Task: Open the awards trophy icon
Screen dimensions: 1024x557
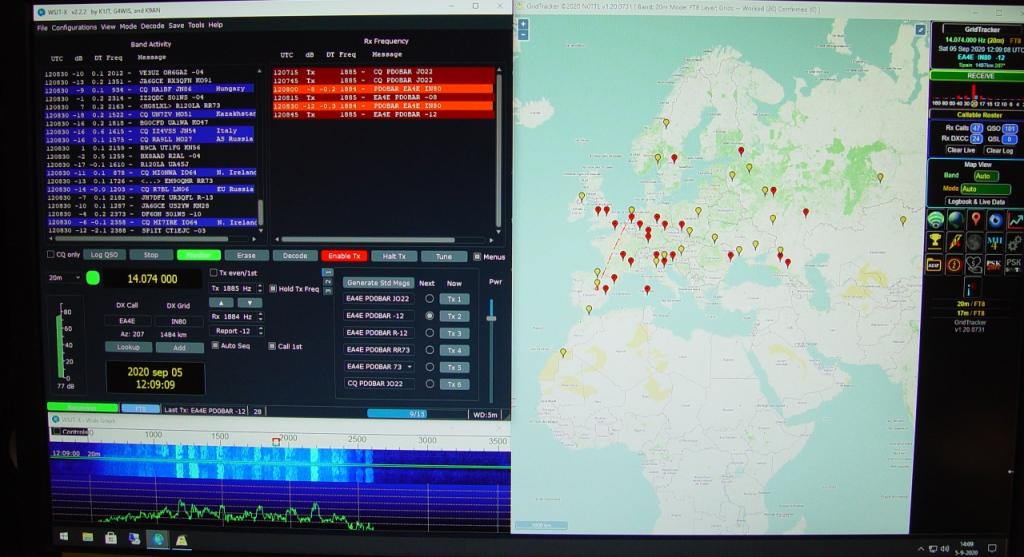Action: (x=936, y=242)
